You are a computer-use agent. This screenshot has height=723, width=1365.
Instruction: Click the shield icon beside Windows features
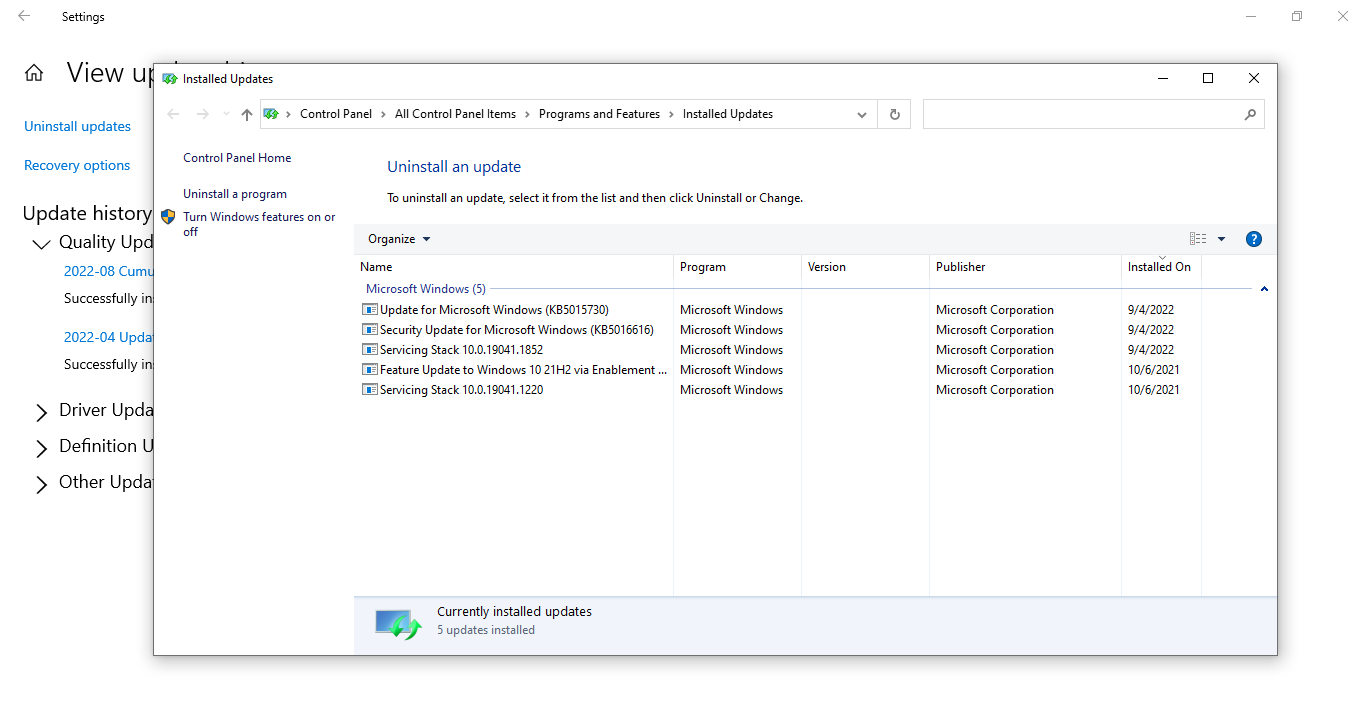click(x=168, y=217)
